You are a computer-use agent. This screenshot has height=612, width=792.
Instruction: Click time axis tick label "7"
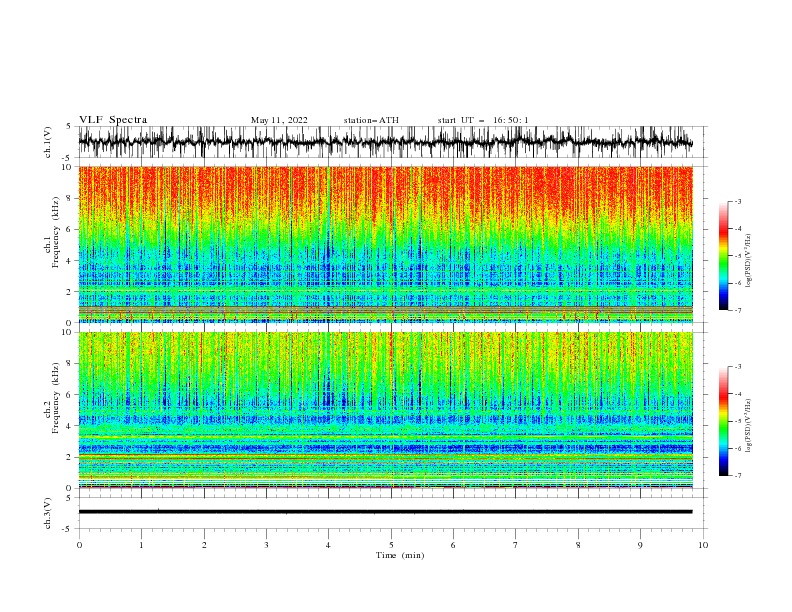pyautogui.click(x=516, y=545)
